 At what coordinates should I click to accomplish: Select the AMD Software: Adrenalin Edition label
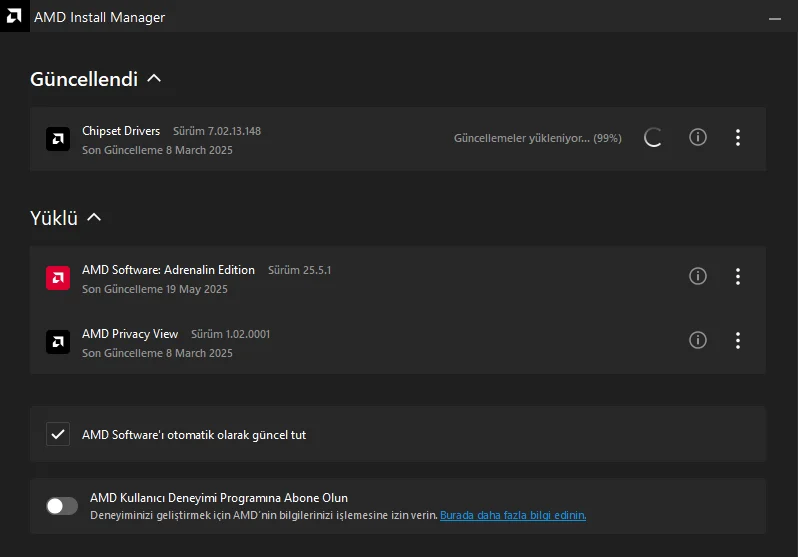(x=168, y=270)
